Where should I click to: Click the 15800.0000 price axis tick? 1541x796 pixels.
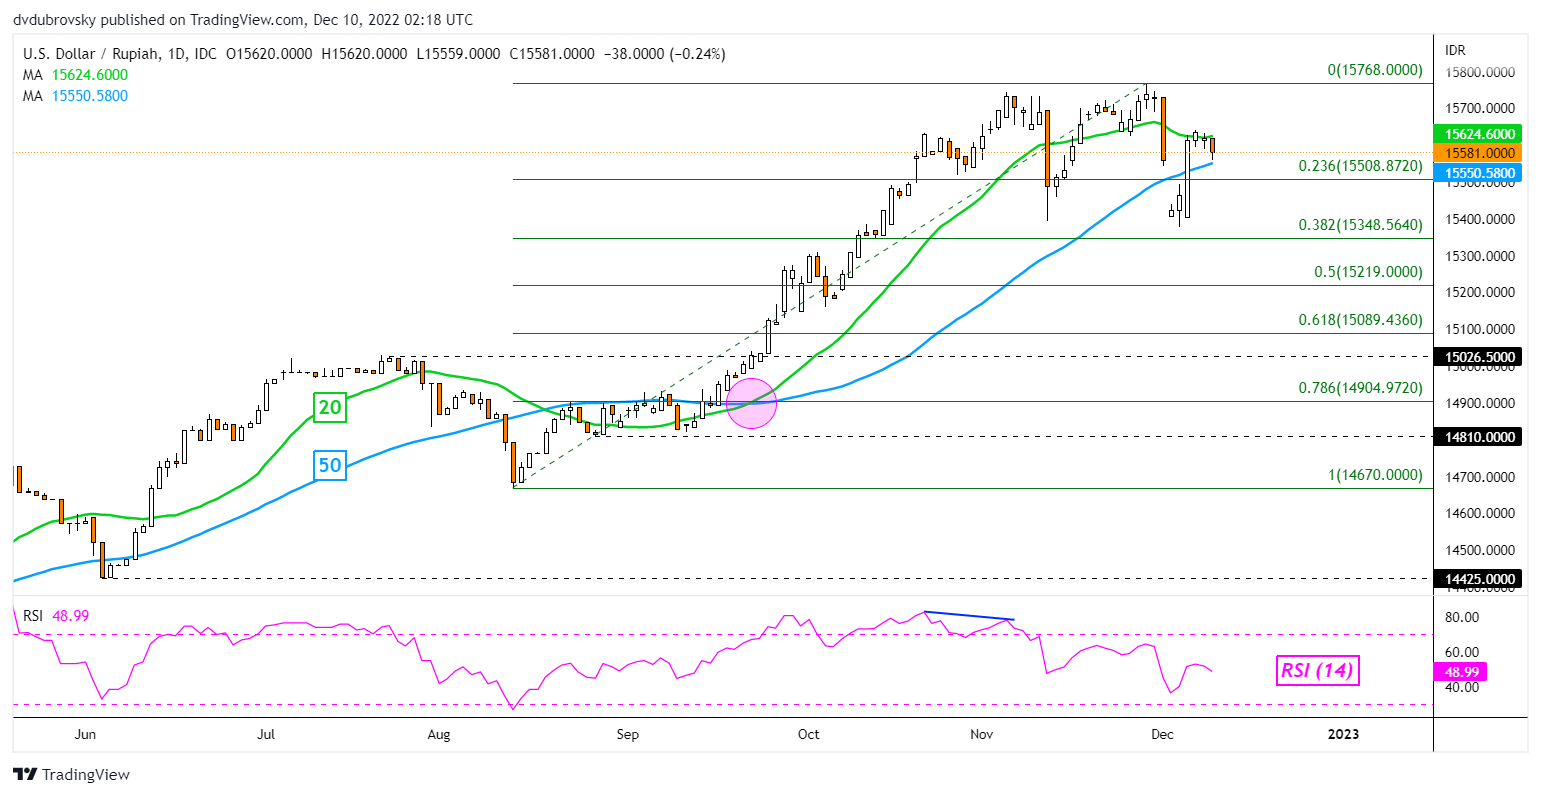click(x=1480, y=73)
